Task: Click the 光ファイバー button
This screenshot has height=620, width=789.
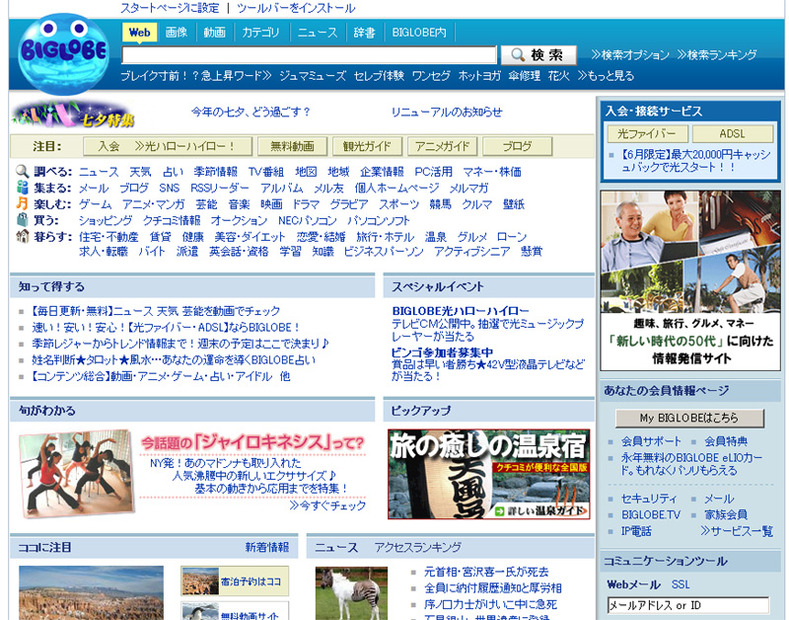Action: click(647, 134)
